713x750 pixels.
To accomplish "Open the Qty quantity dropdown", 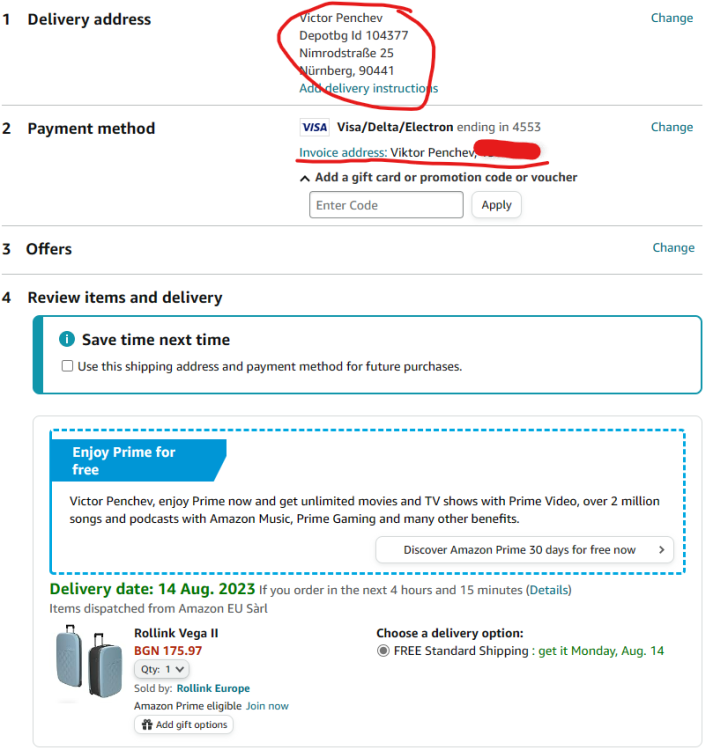I will tap(162, 669).
